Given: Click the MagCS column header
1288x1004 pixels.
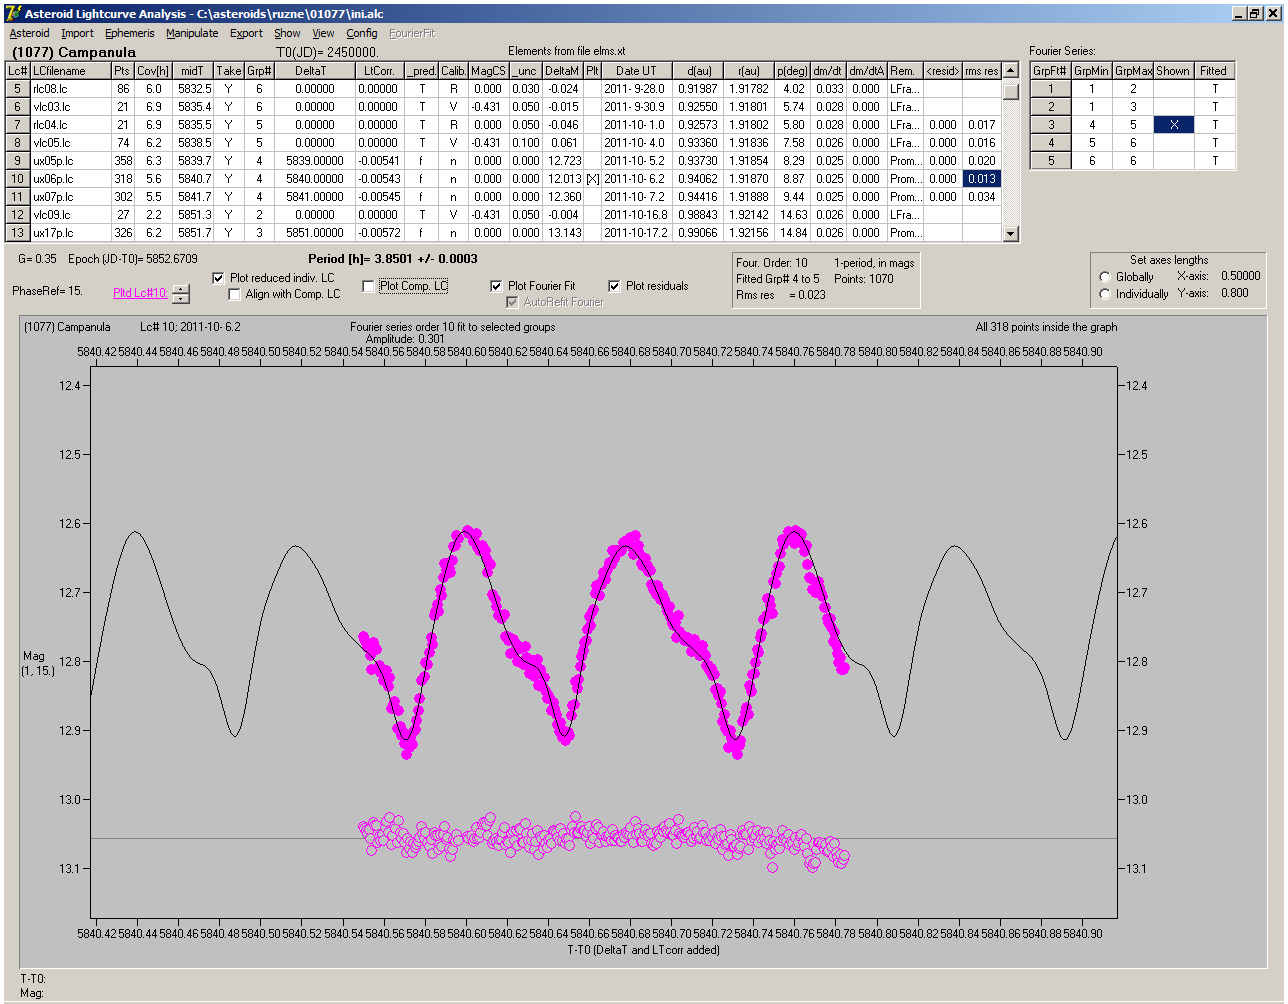Looking at the screenshot, I should click(x=488, y=71).
